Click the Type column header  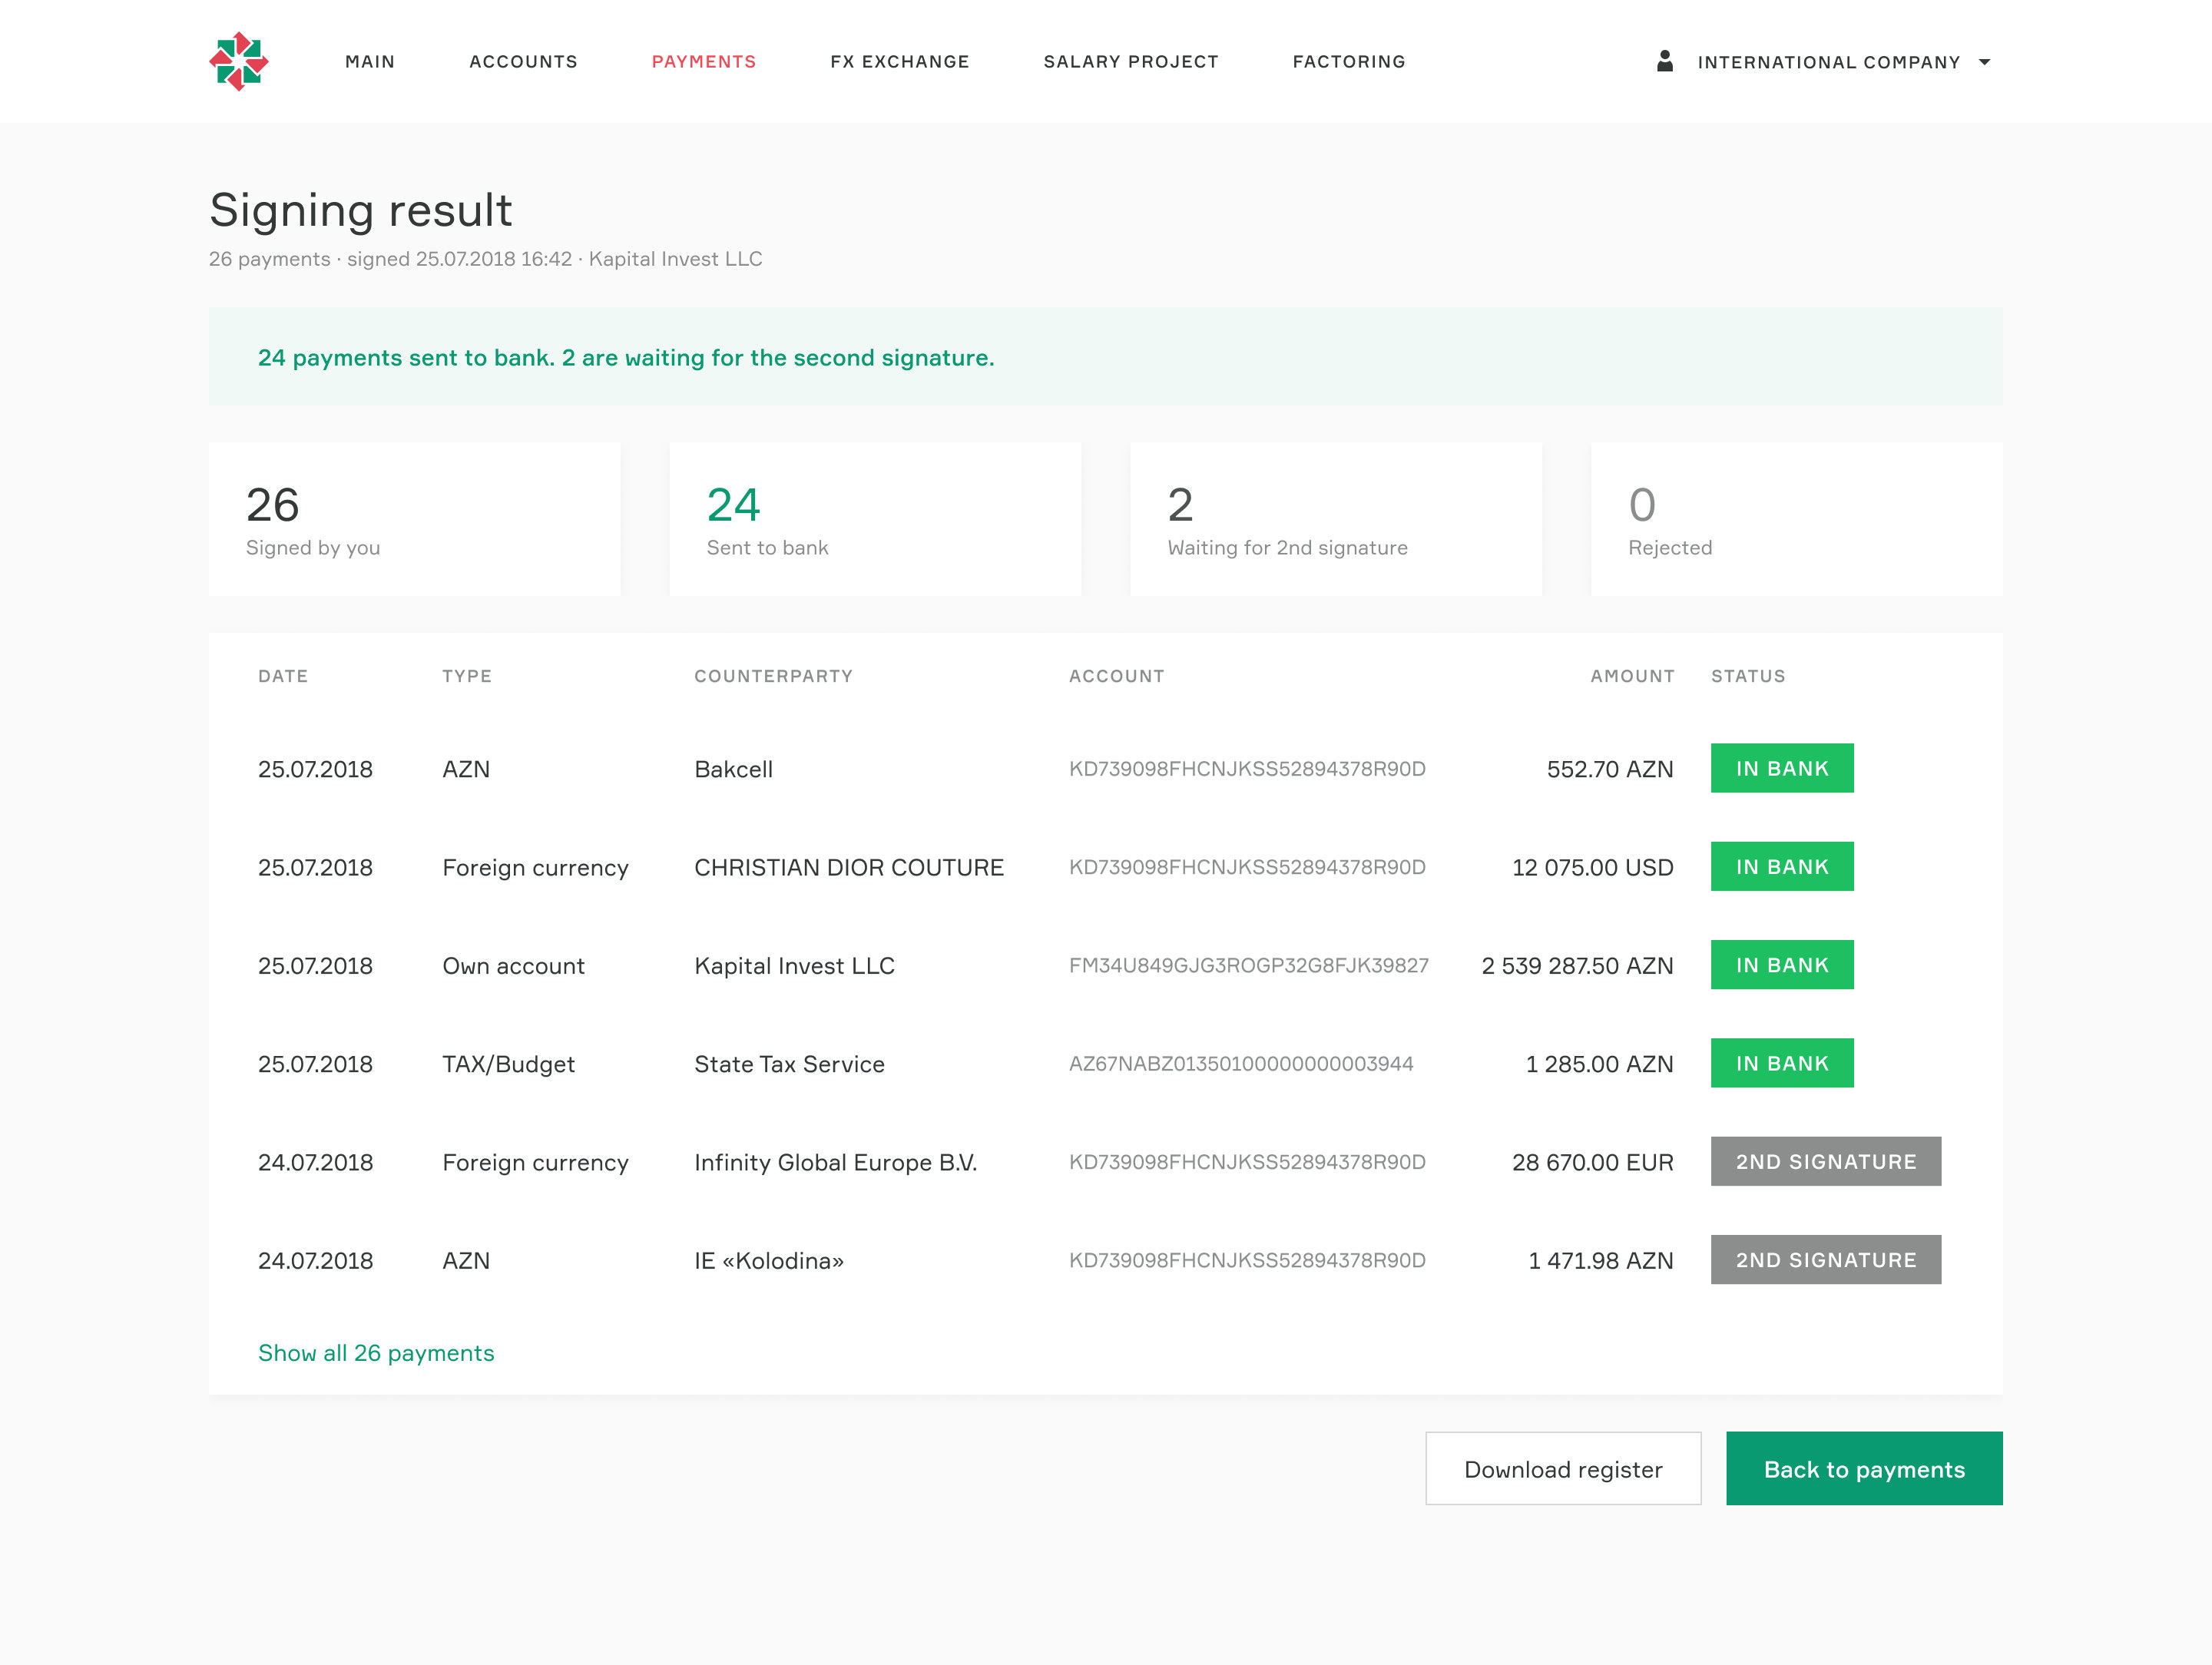point(467,676)
